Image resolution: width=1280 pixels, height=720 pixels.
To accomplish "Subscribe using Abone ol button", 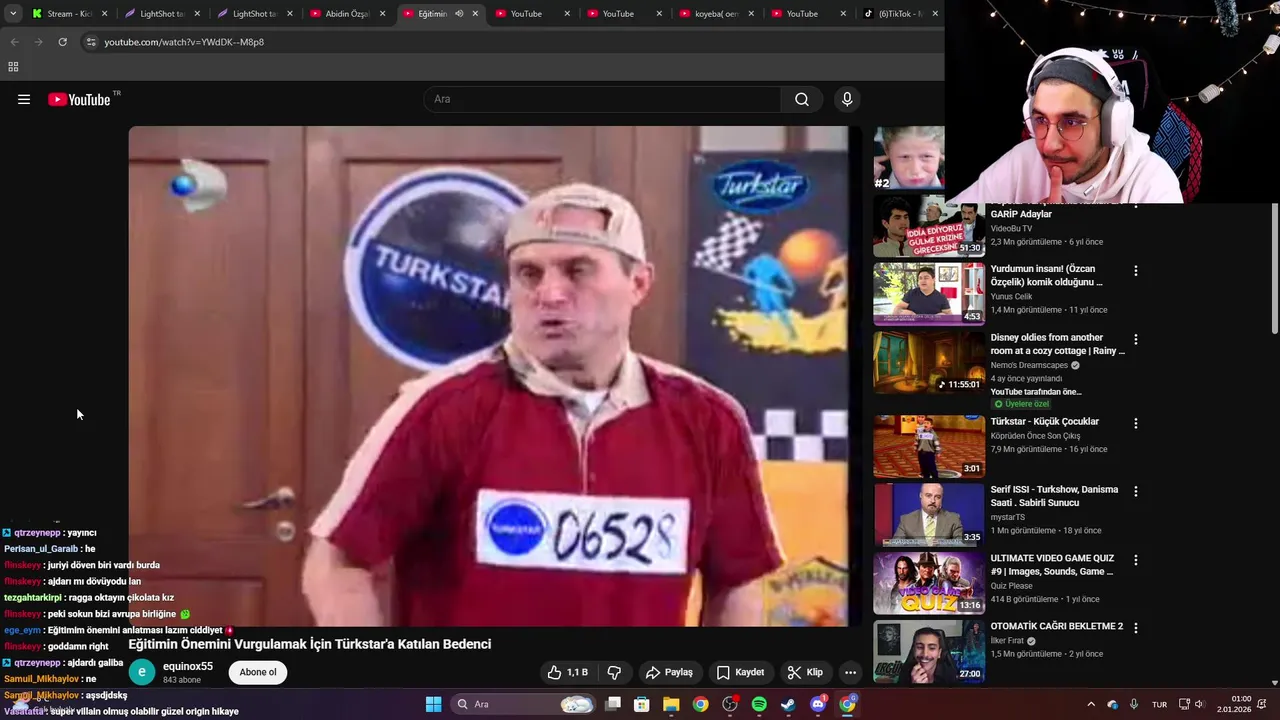I will (x=257, y=672).
